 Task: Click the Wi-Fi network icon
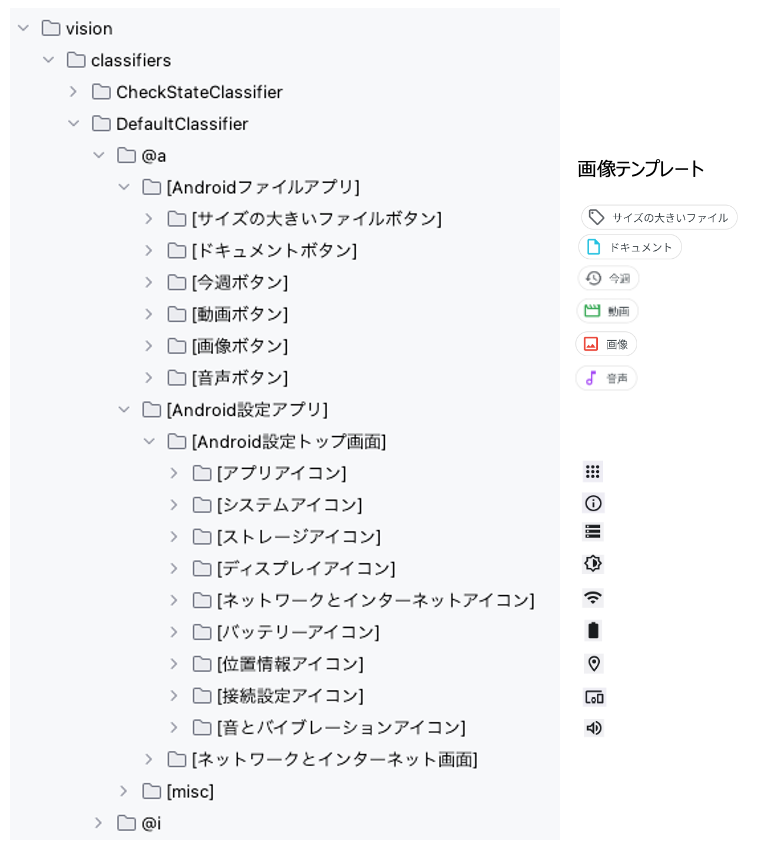point(593,598)
